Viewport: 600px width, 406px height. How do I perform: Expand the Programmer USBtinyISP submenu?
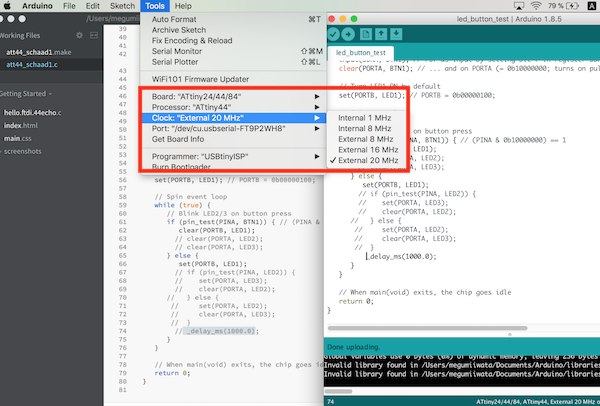click(x=233, y=157)
